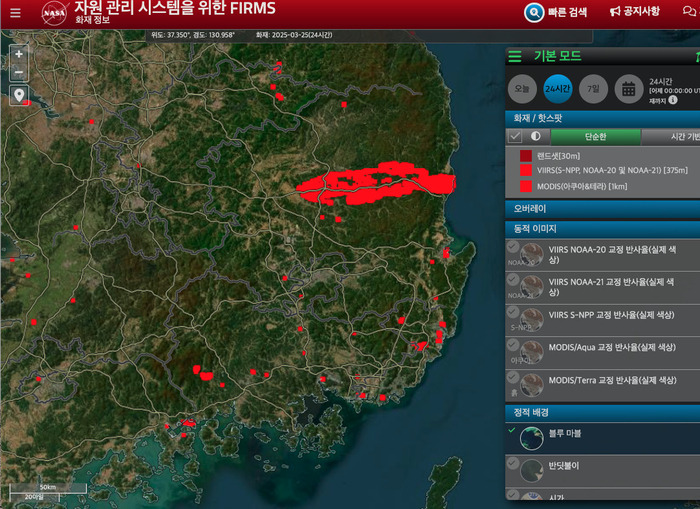Open quick search magnifier icon
The height and width of the screenshot is (509, 700).
coord(534,13)
